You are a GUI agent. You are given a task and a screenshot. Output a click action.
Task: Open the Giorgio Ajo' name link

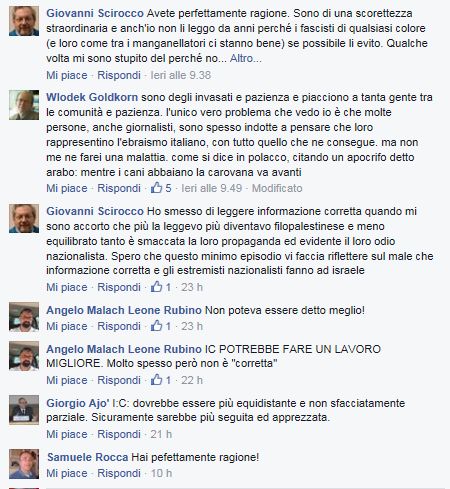point(78,403)
